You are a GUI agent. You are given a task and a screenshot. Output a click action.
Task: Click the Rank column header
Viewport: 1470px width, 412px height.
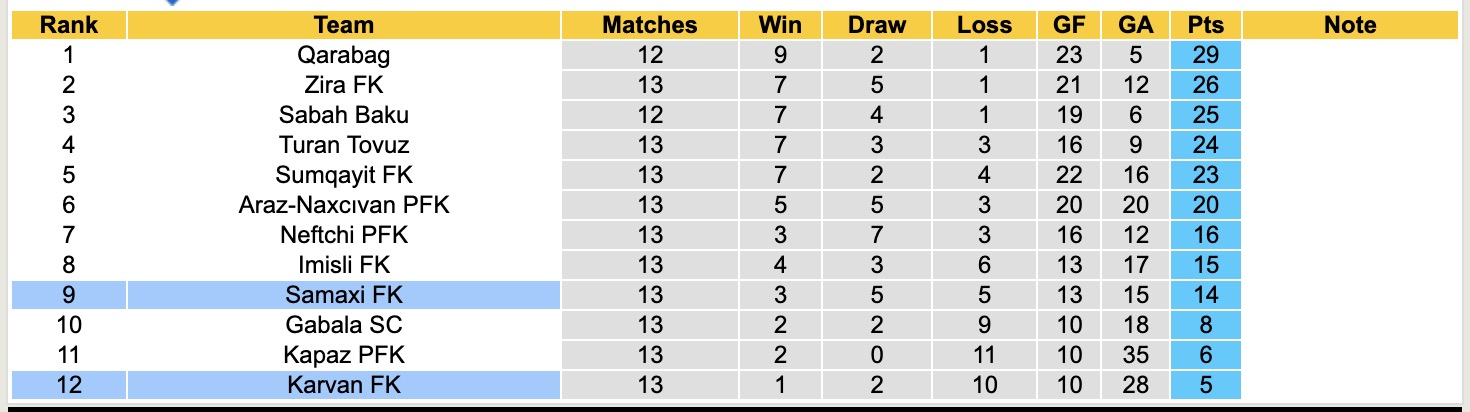(x=68, y=26)
